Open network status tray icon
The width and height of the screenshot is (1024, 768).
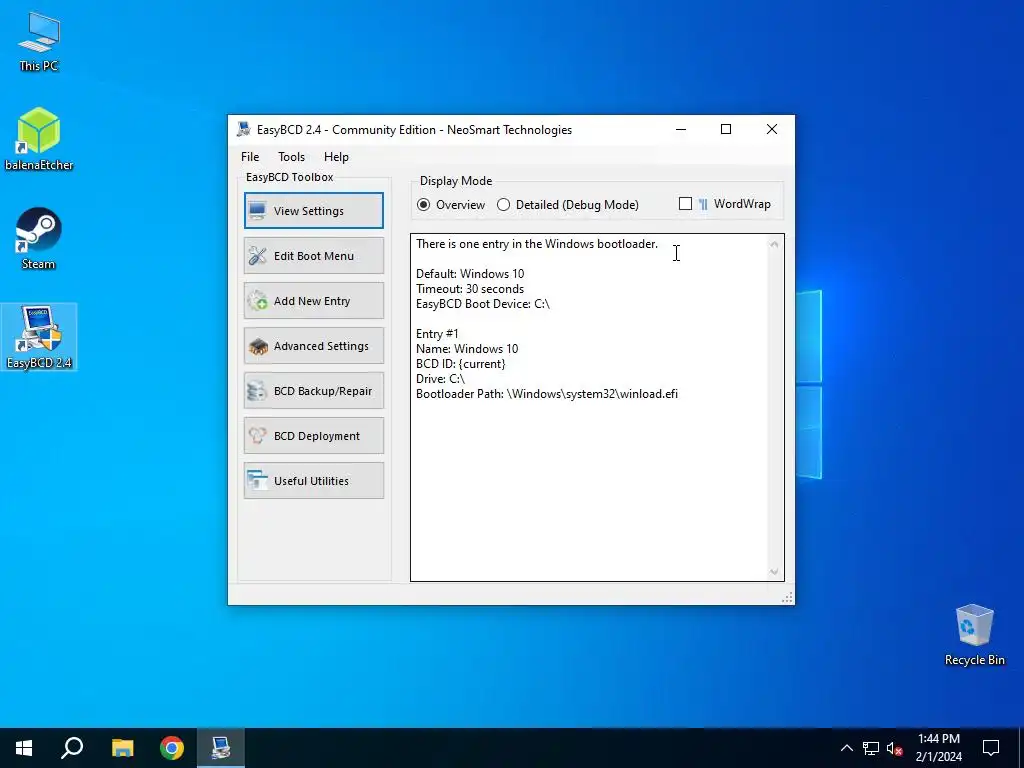click(x=871, y=748)
